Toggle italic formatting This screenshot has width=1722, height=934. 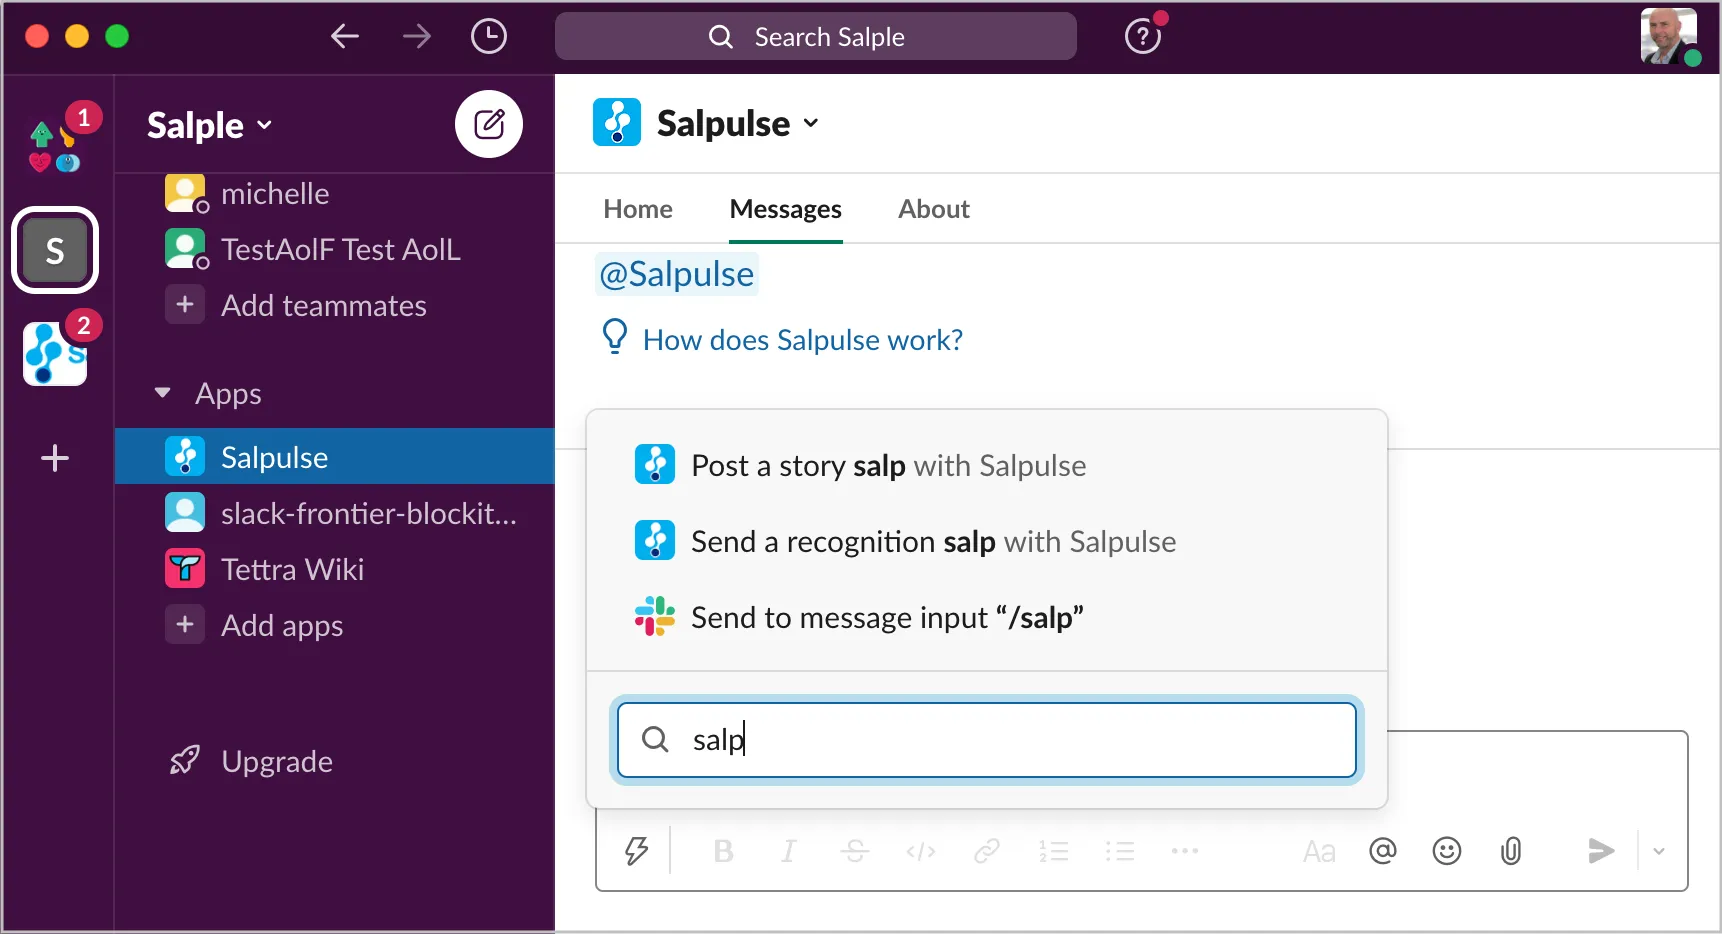coord(789,851)
